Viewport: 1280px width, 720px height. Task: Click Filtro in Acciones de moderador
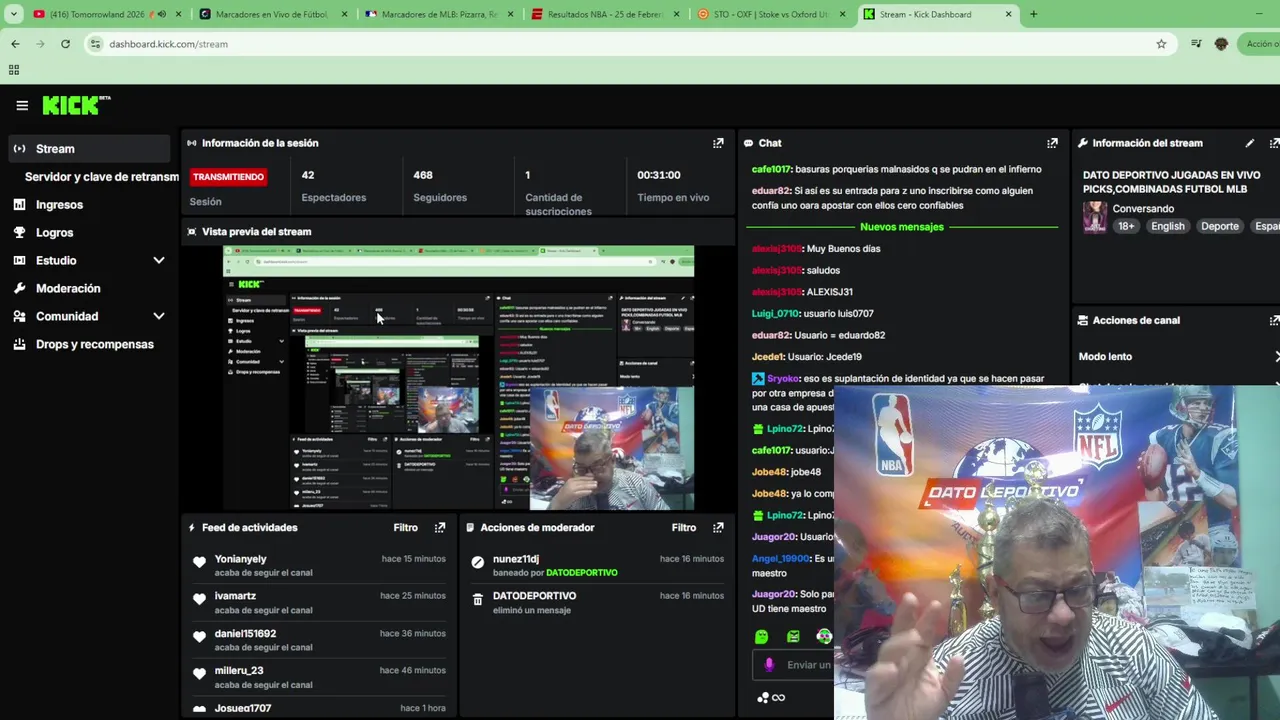683,527
